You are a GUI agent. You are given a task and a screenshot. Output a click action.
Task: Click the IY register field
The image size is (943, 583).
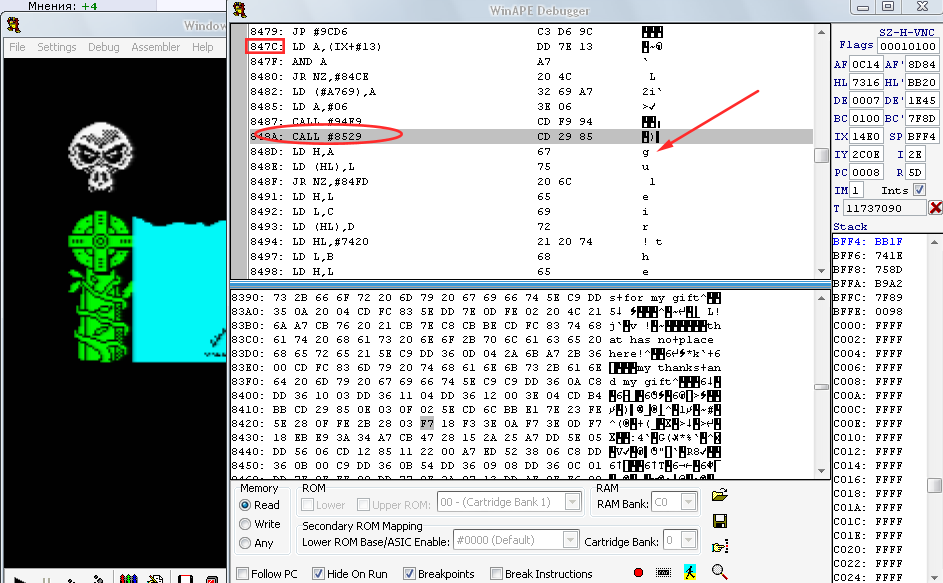865,155
